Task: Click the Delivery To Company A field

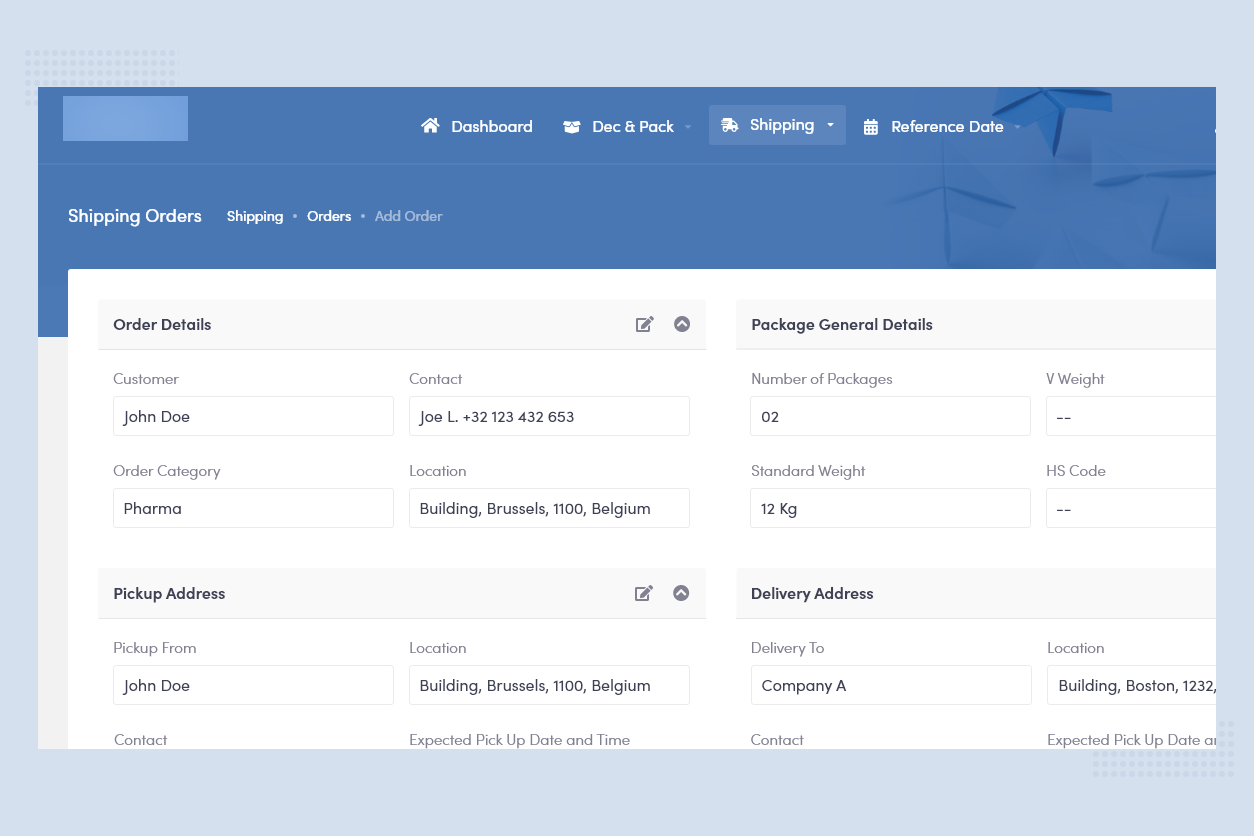Action: pyautogui.click(x=890, y=685)
